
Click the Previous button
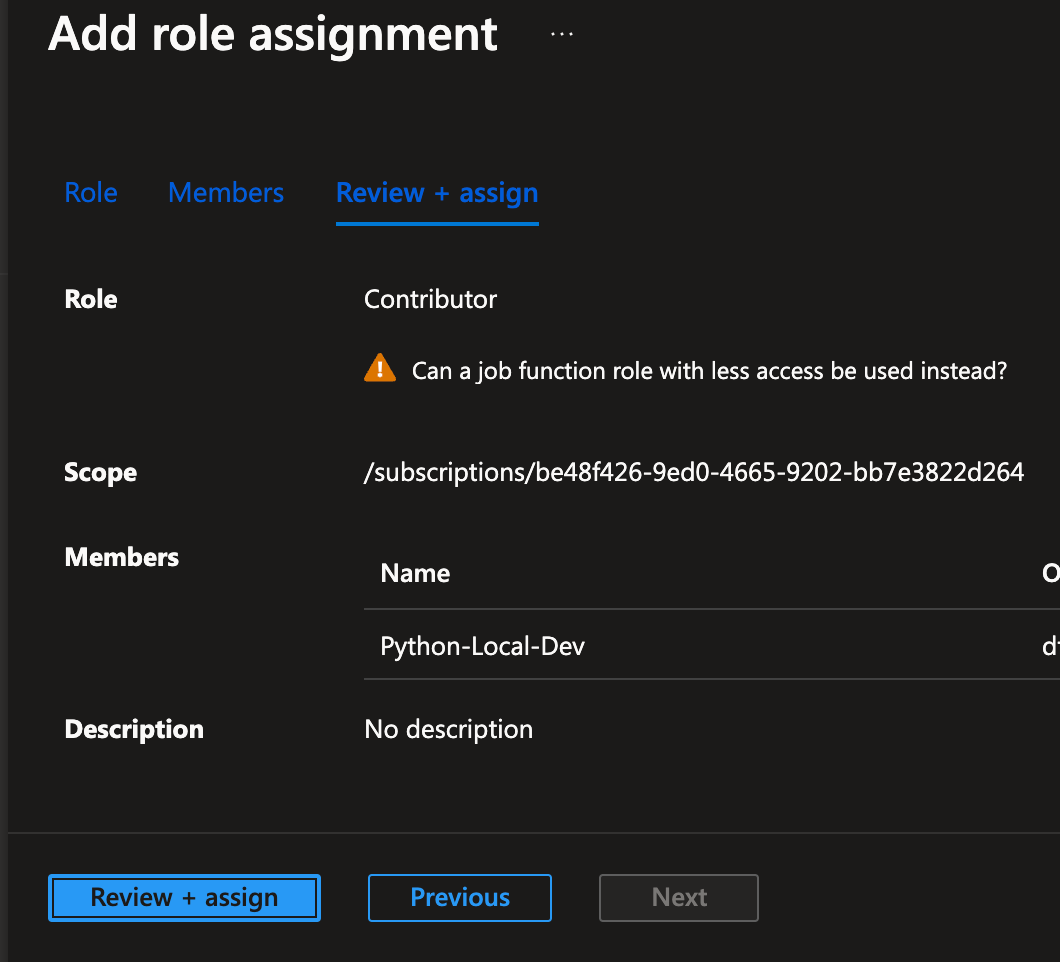tap(460, 898)
